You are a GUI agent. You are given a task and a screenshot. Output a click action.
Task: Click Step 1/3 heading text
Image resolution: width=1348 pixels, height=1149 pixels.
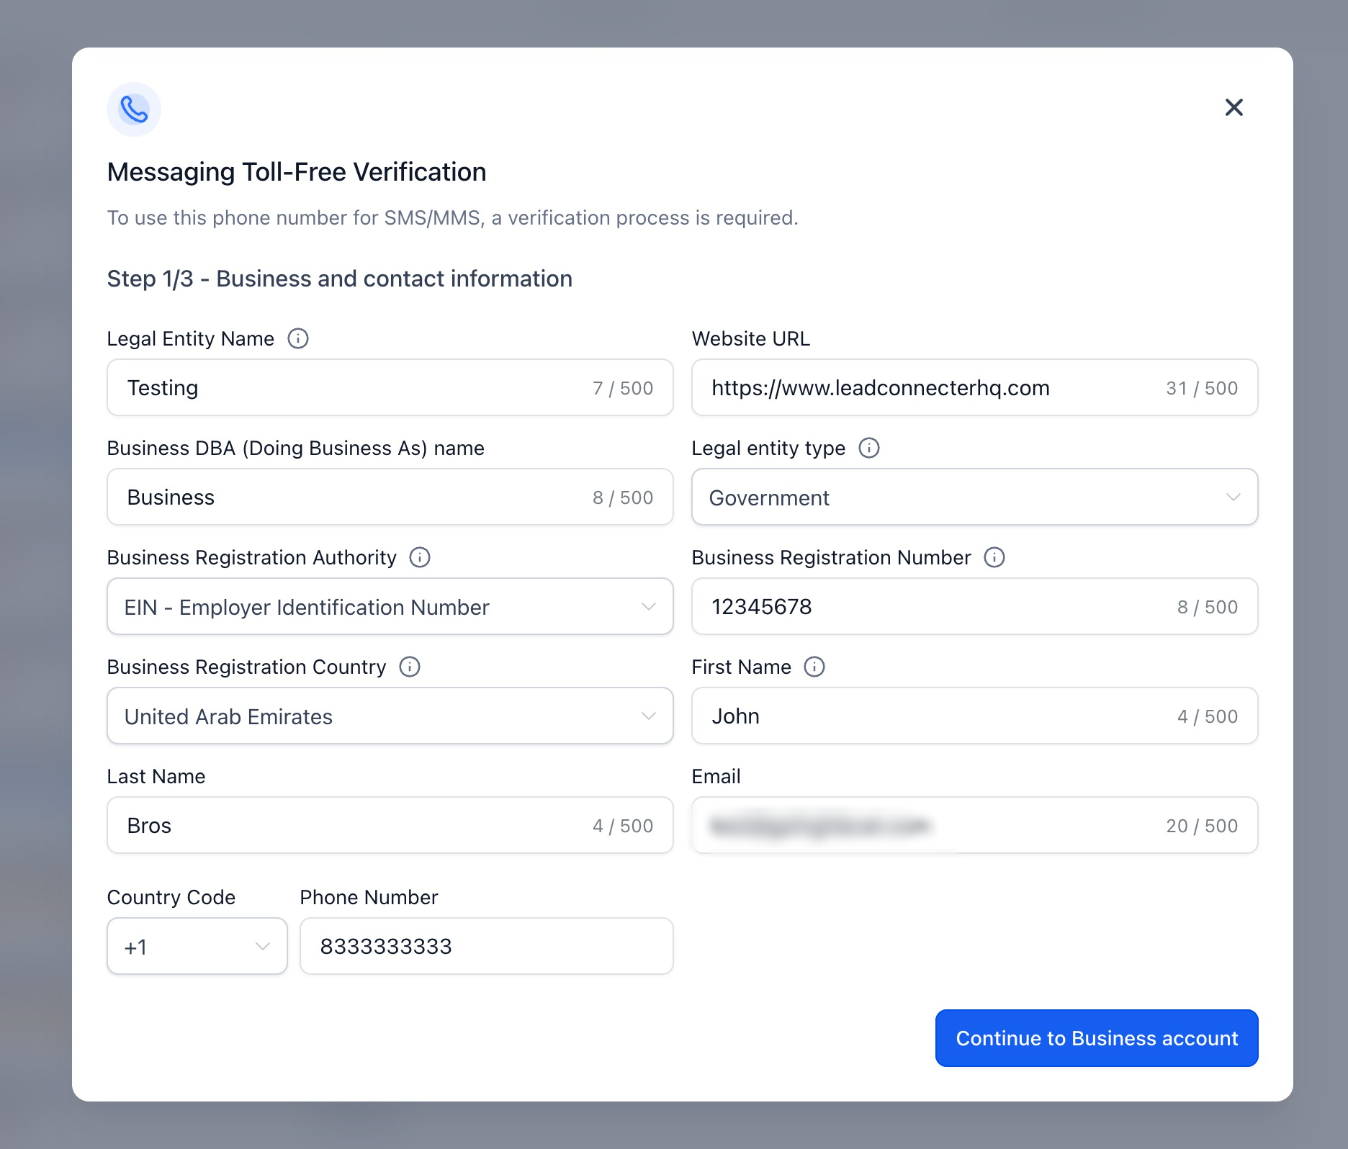[x=340, y=279]
